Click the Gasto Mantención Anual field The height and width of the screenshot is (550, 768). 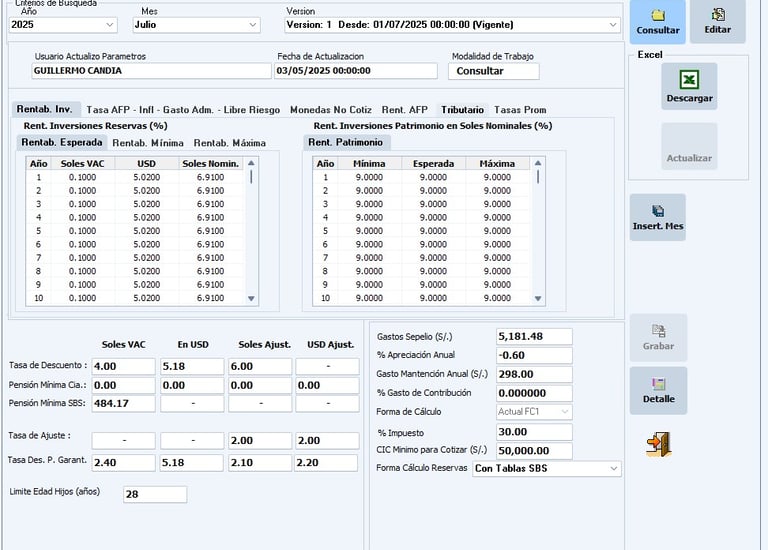[534, 375]
